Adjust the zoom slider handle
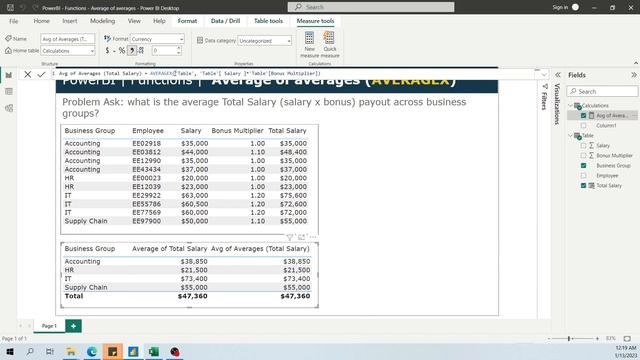Viewport: 640px width, 360px height. pos(569,338)
